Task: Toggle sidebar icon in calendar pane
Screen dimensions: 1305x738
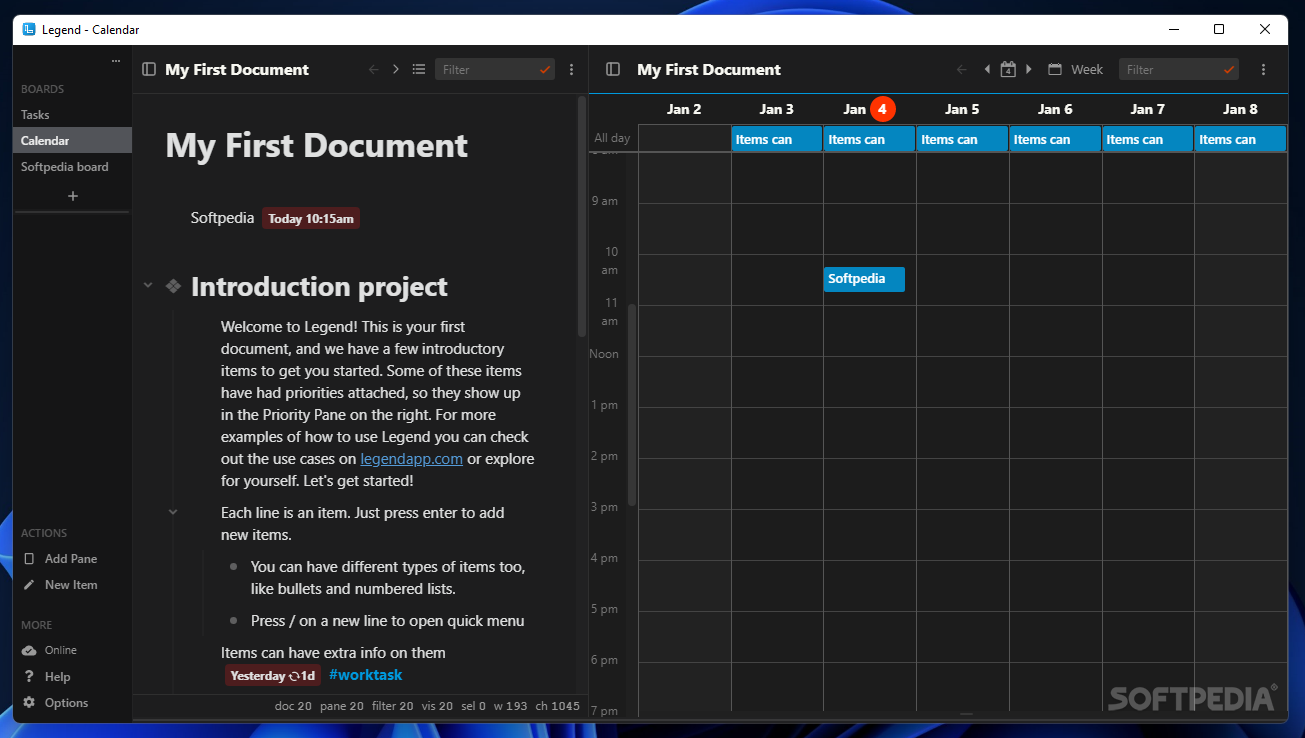Action: (614, 70)
